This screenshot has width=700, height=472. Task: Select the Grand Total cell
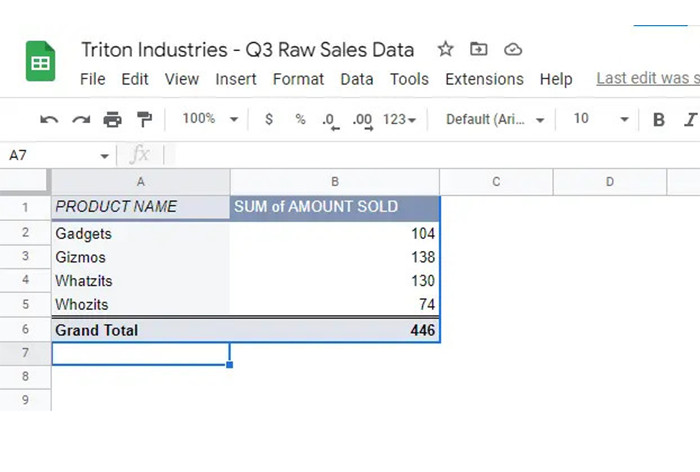pos(140,330)
